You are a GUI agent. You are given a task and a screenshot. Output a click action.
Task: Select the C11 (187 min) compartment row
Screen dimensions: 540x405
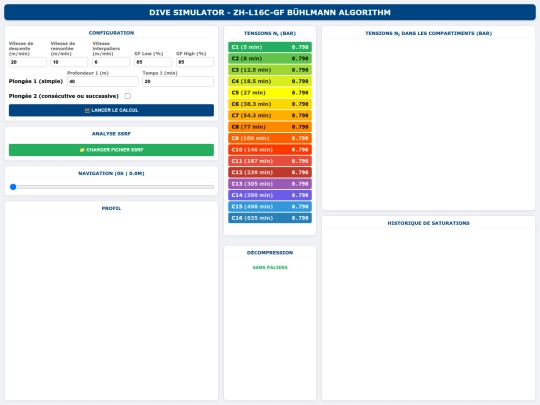click(x=270, y=161)
